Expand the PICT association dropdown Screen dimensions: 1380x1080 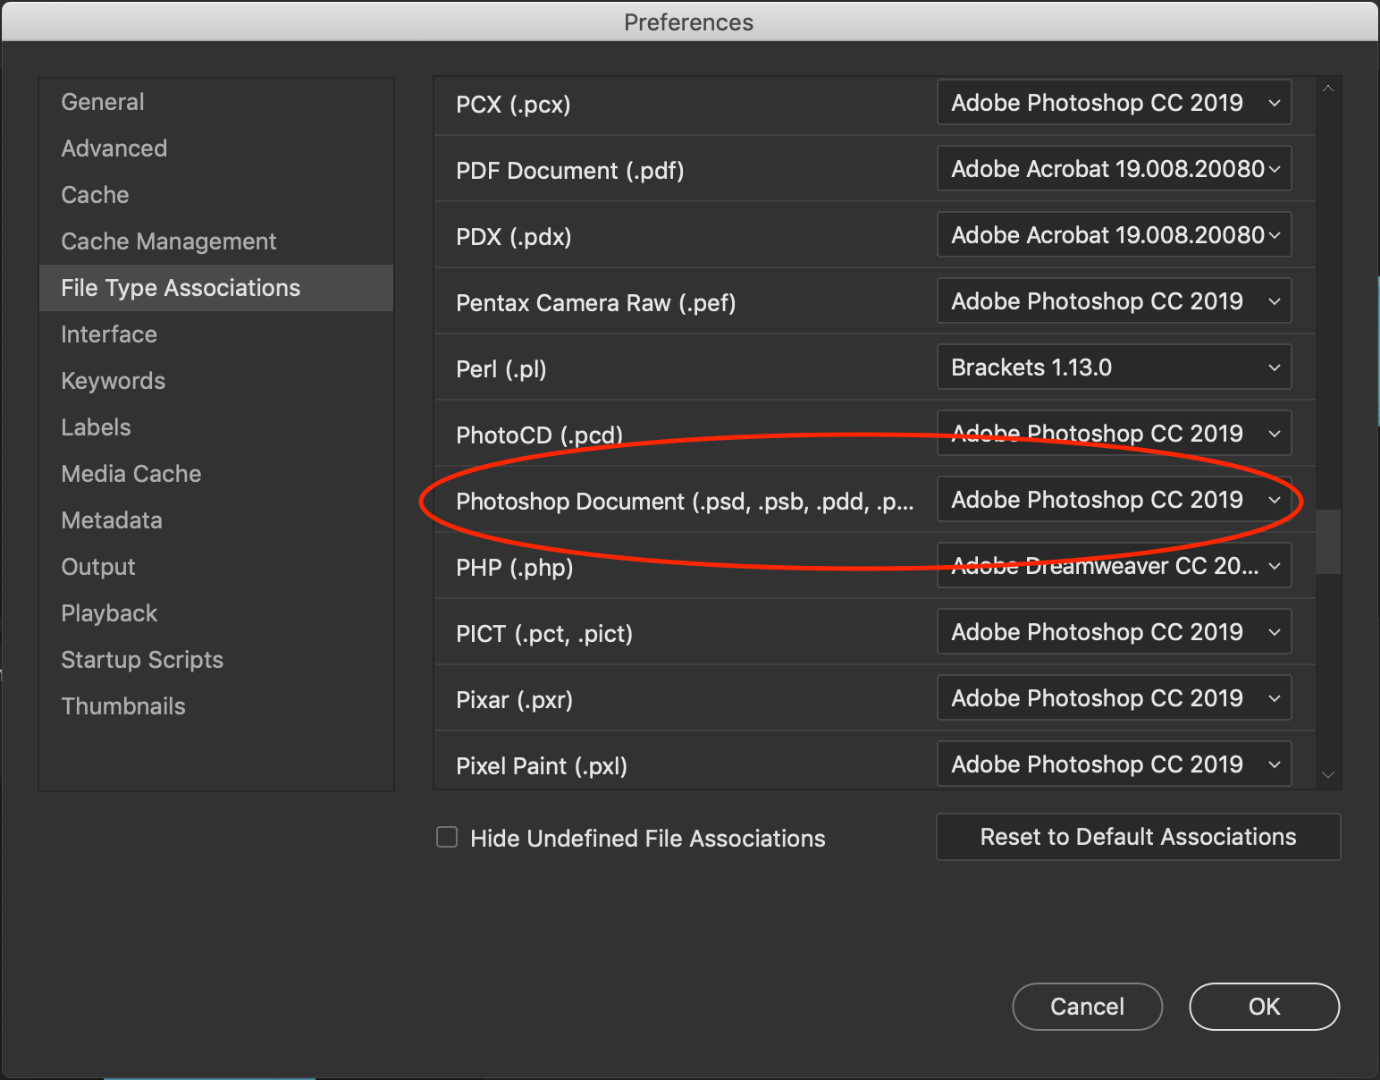click(1113, 631)
